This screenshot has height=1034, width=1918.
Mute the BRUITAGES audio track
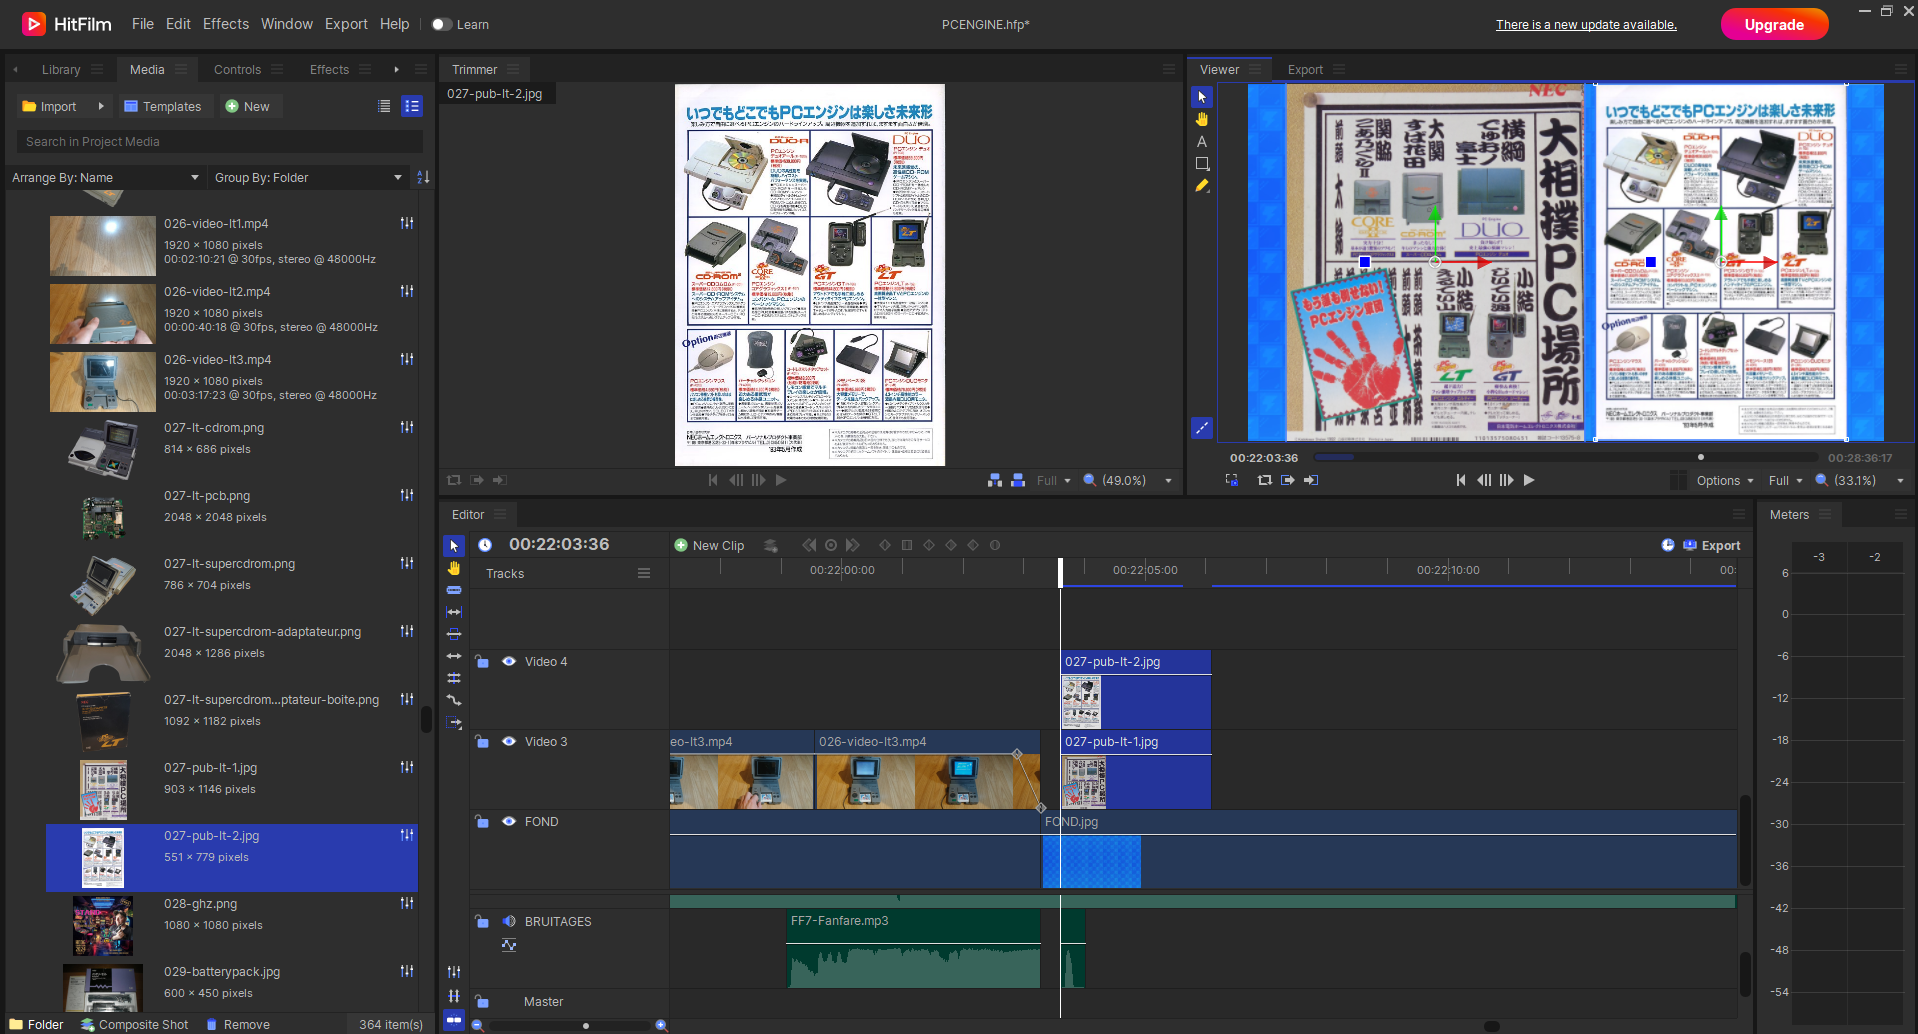[509, 921]
